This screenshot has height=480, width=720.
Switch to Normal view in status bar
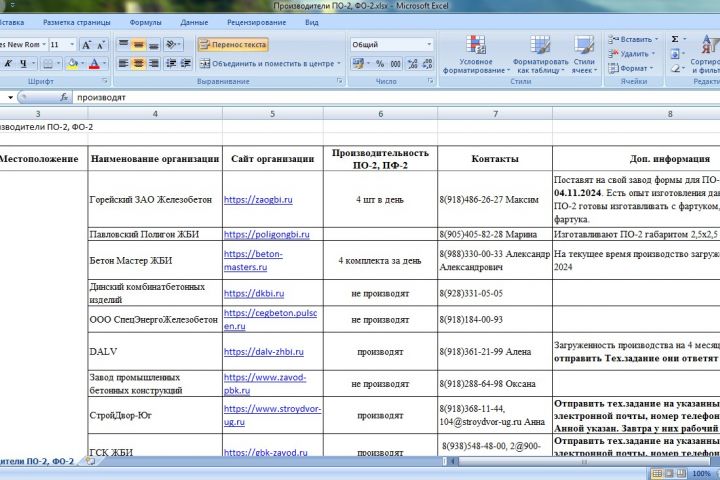point(657,474)
